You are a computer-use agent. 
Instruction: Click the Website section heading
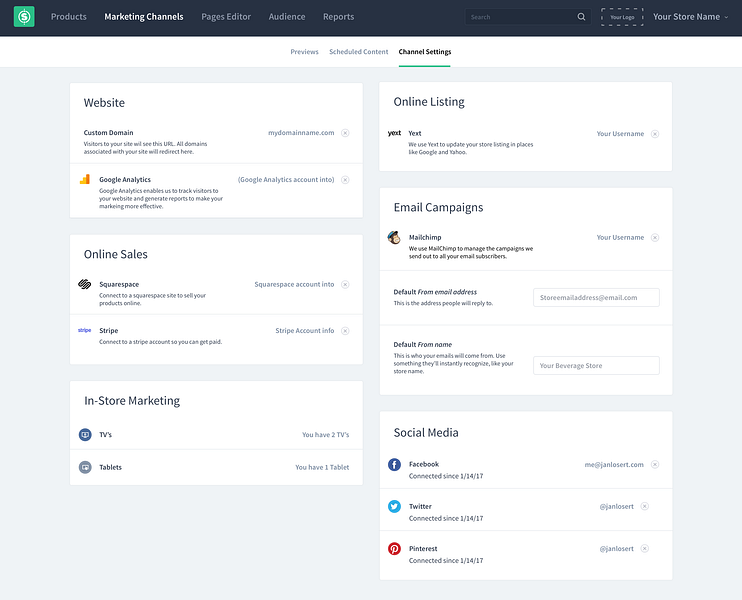(104, 103)
